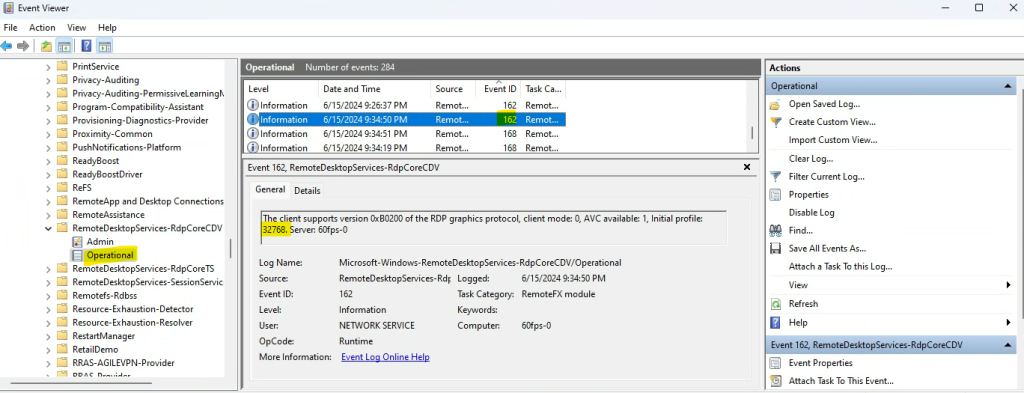Open the Help menu

(107, 27)
